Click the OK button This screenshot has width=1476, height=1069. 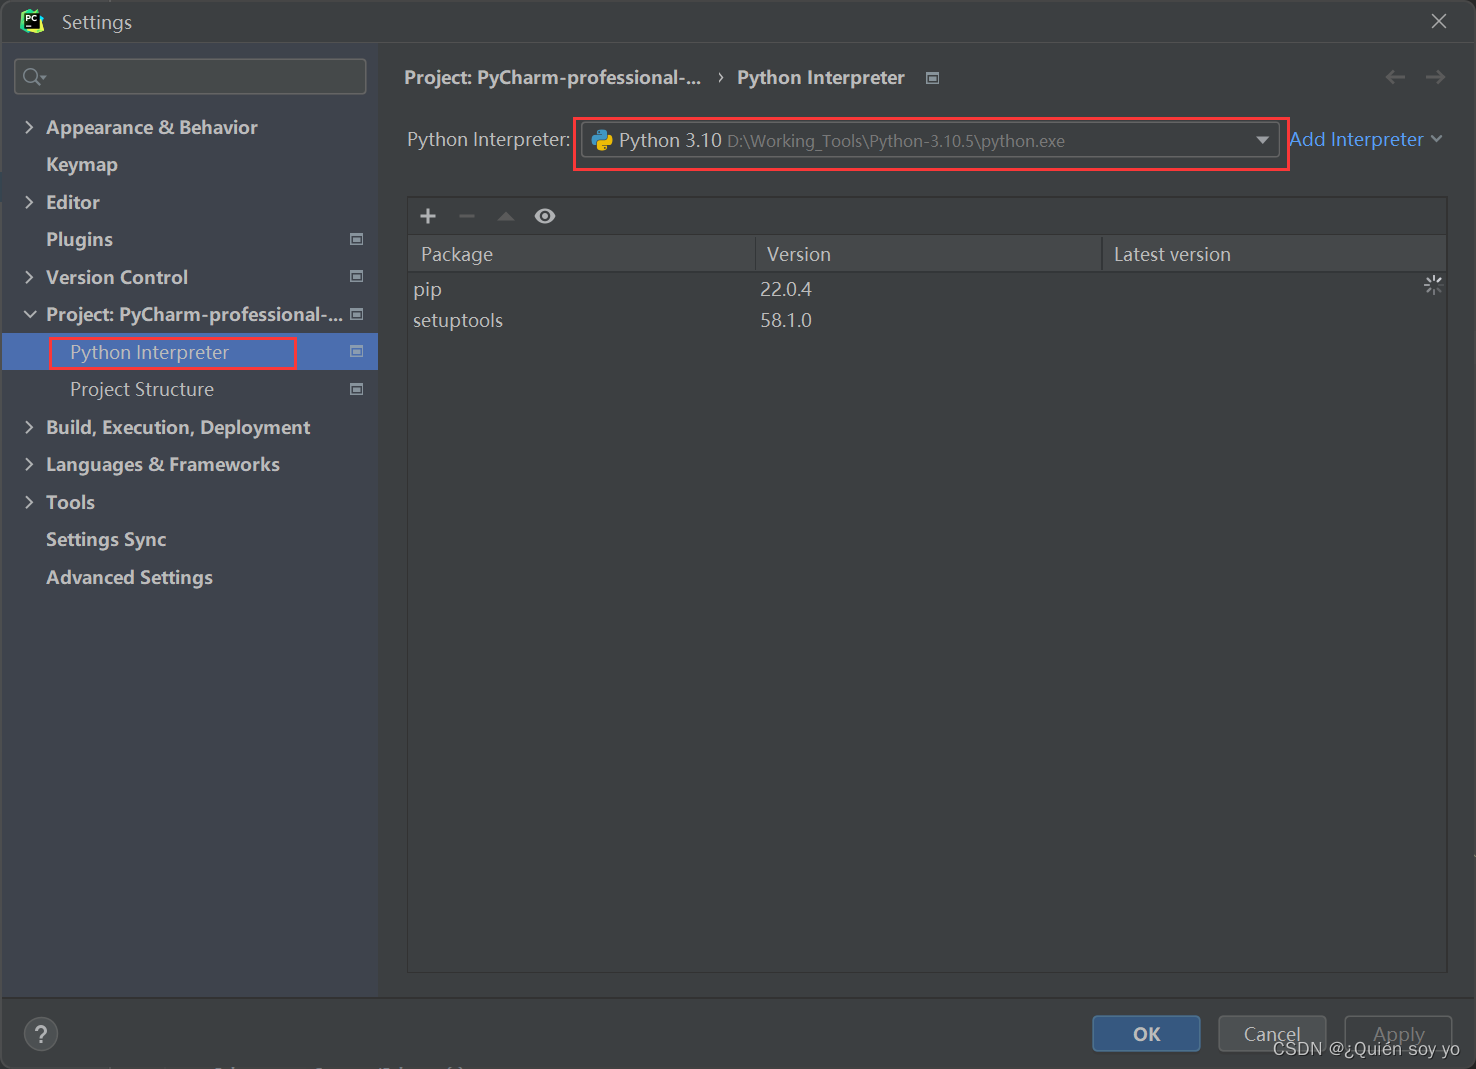click(1146, 1034)
